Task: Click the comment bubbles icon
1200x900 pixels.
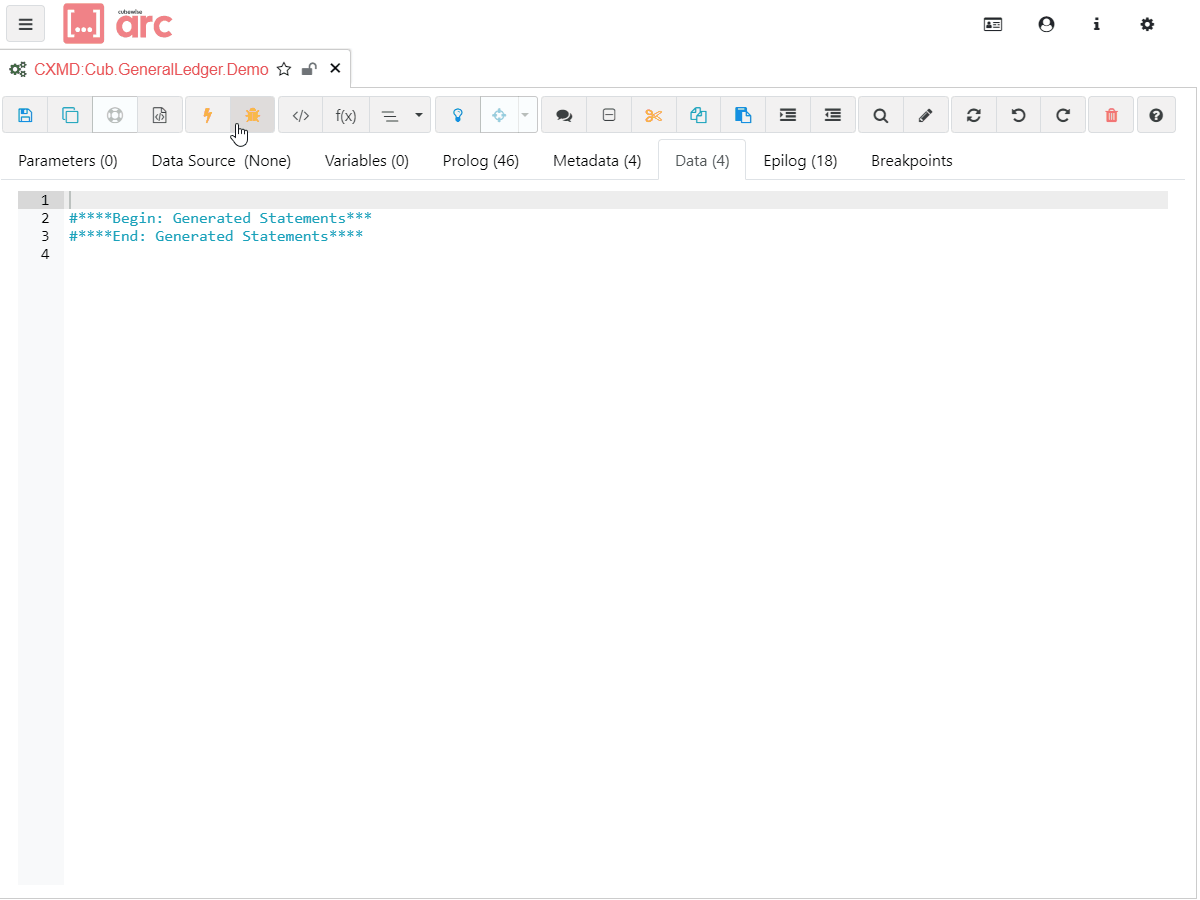Action: 564,115
